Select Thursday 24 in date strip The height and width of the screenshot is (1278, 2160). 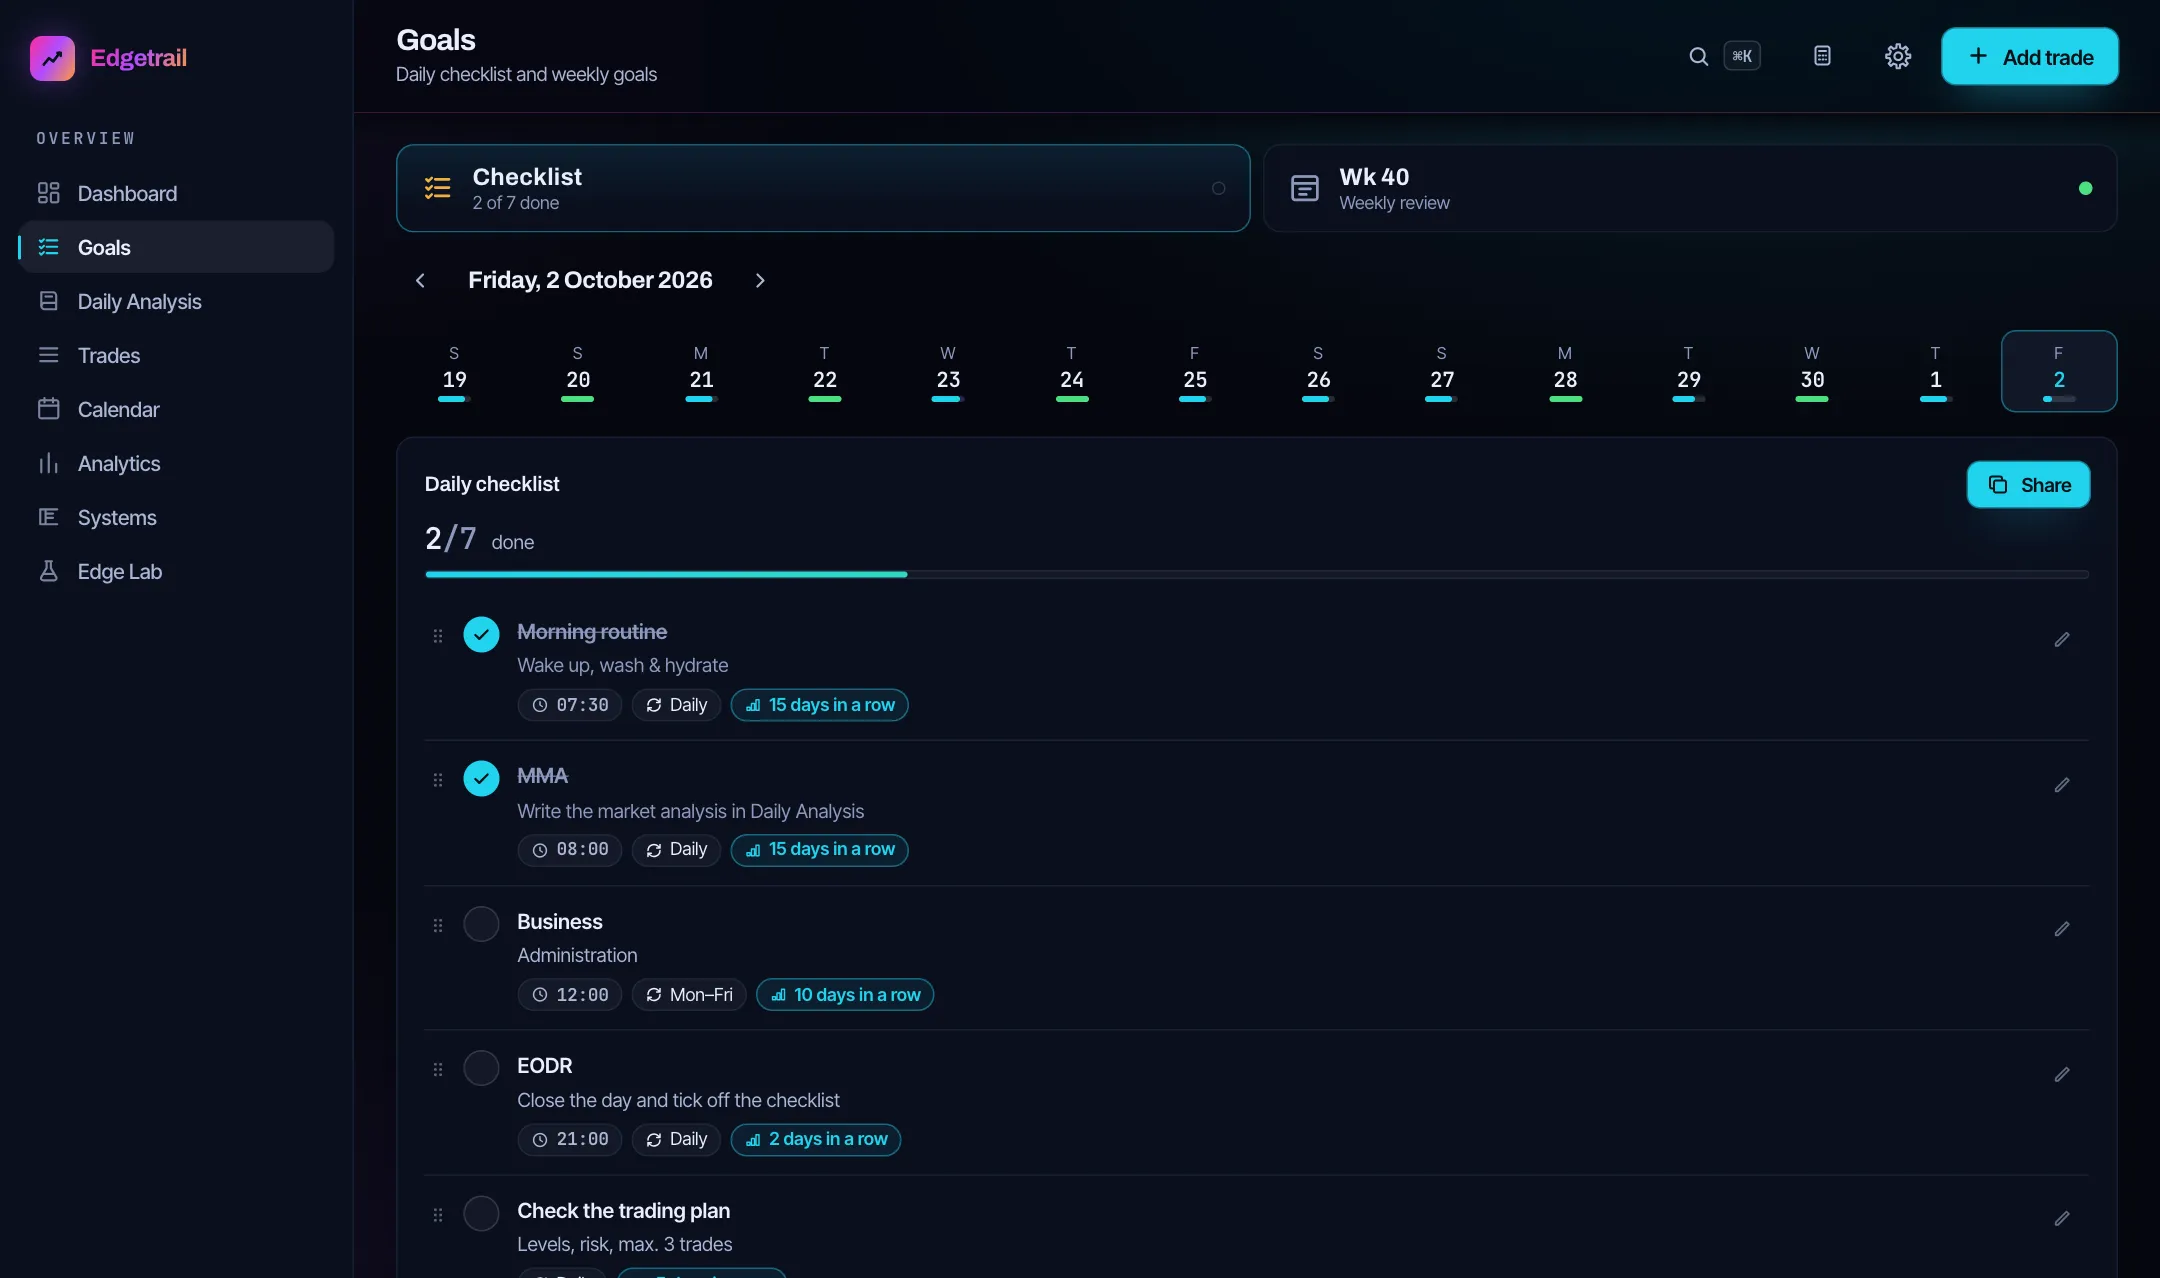(1071, 372)
